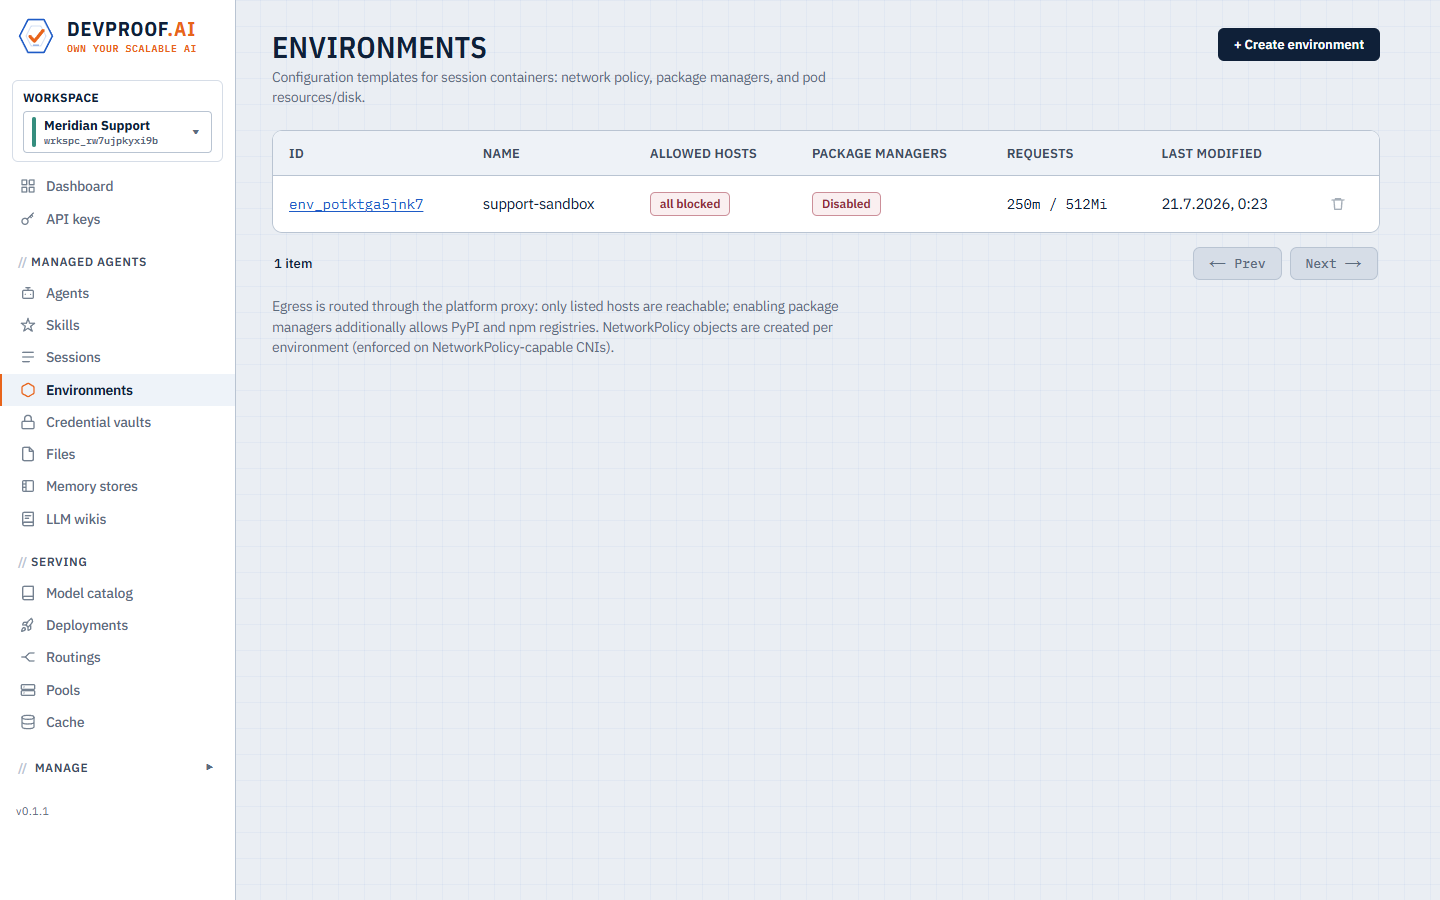Click the '21.7.2026, 0:23' modified date
The image size is (1440, 900).
1214,204
